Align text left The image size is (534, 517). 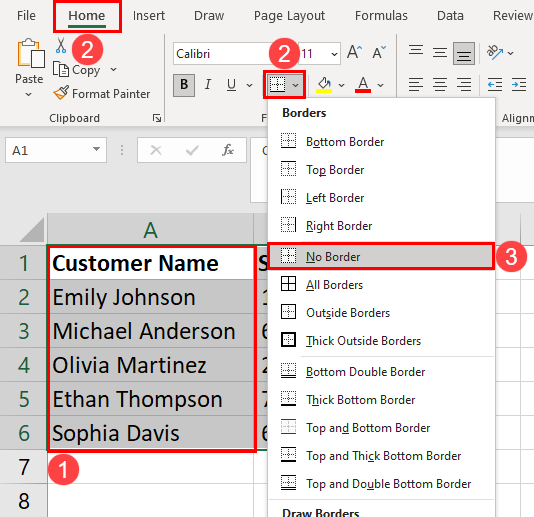[x=416, y=84]
